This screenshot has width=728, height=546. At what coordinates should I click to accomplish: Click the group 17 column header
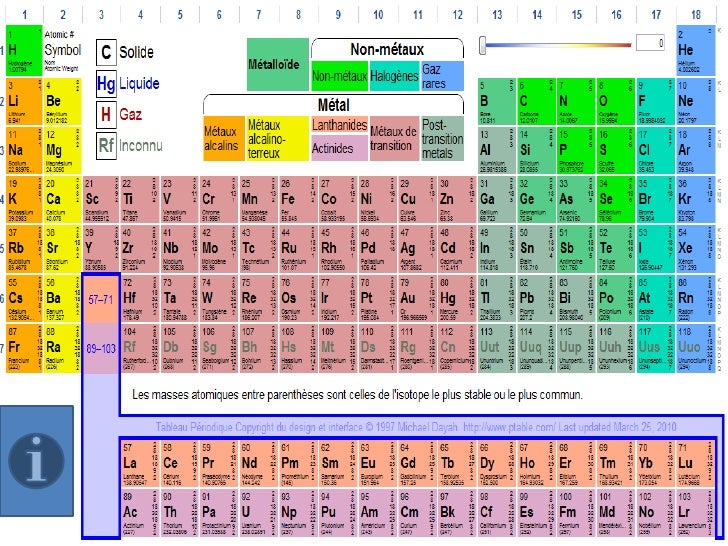click(x=656, y=15)
